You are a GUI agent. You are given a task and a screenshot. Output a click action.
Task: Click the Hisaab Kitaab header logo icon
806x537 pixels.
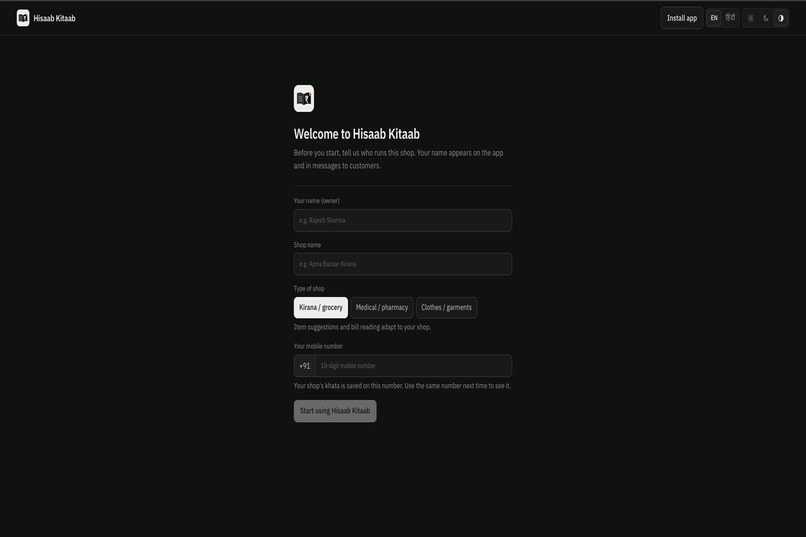(23, 18)
